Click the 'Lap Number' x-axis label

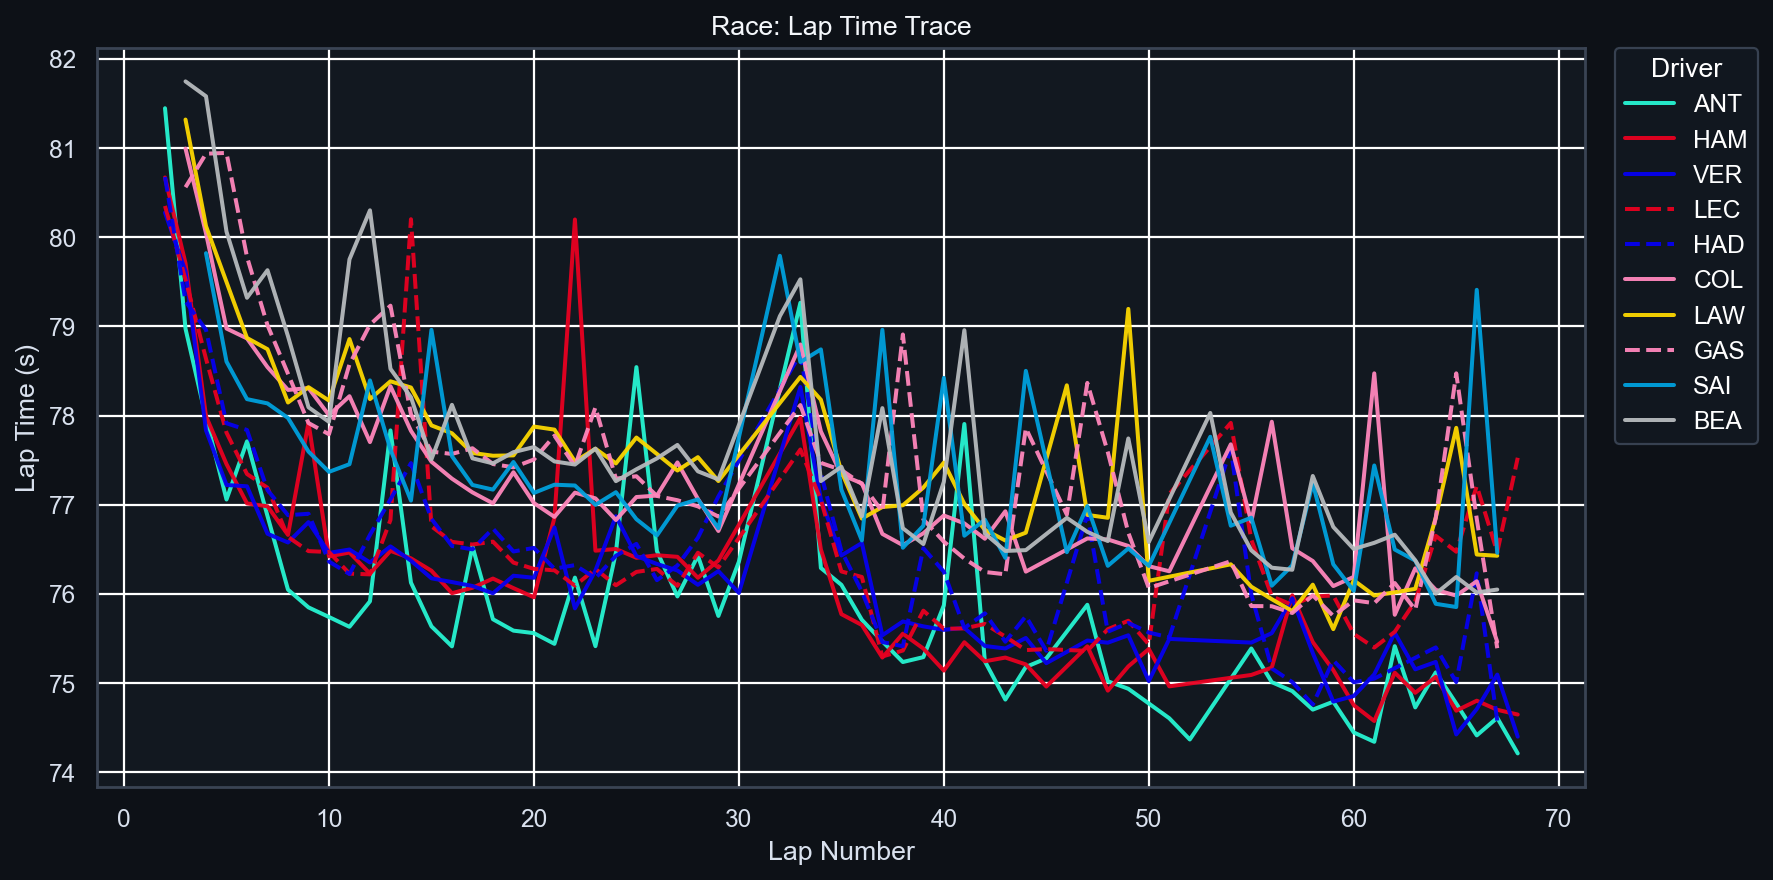[841, 851]
